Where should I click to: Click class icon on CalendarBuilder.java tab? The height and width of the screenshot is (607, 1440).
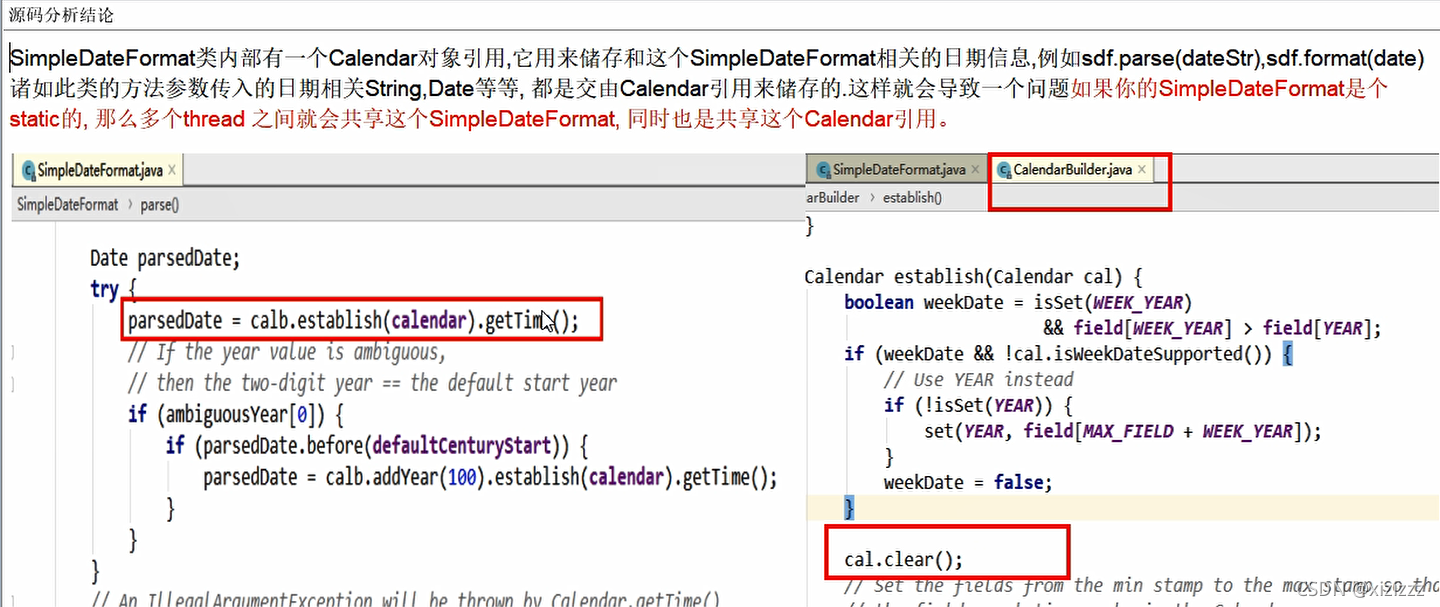(x=1004, y=170)
